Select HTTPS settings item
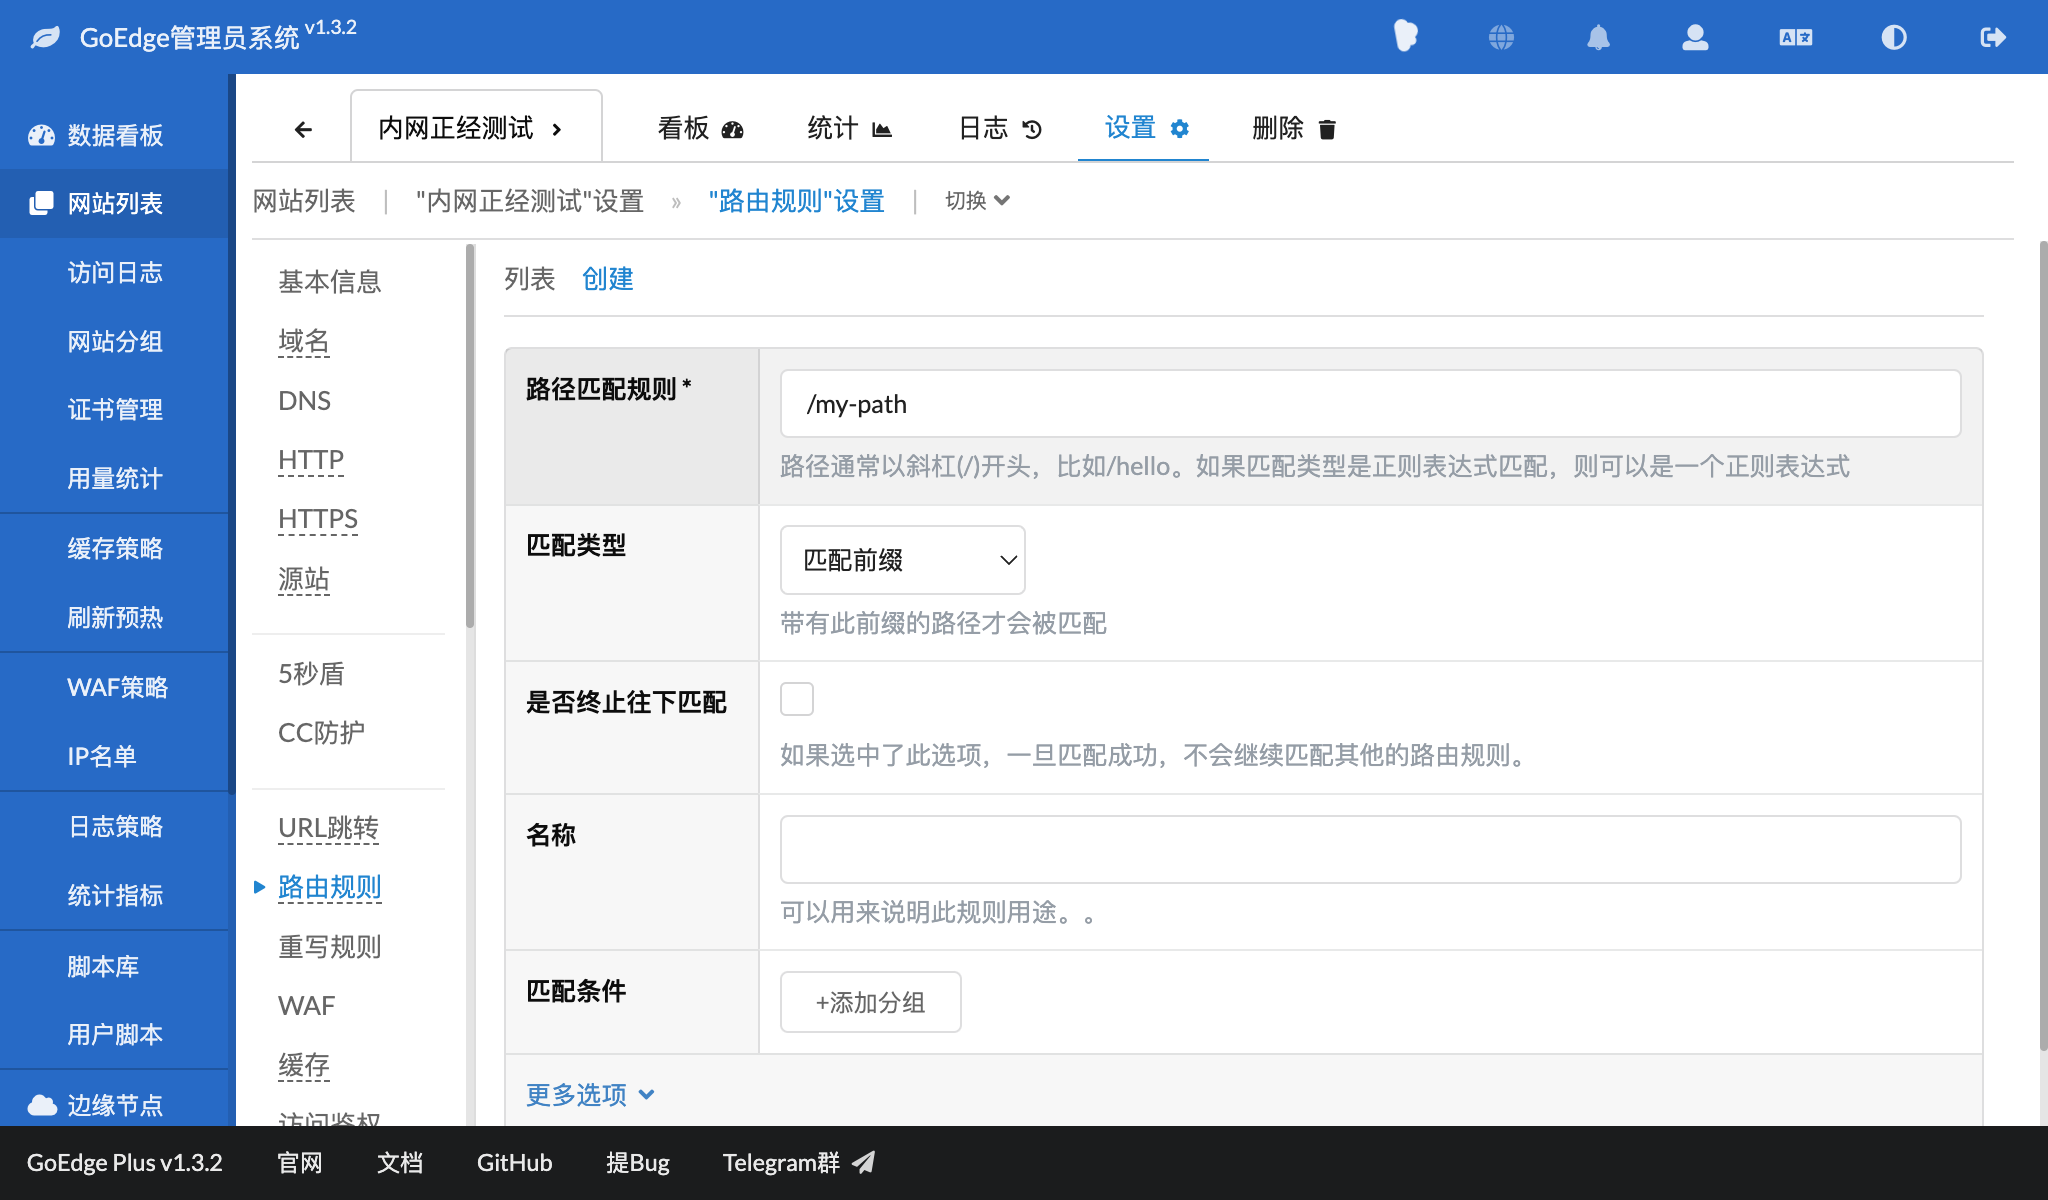The width and height of the screenshot is (2048, 1200). (318, 519)
